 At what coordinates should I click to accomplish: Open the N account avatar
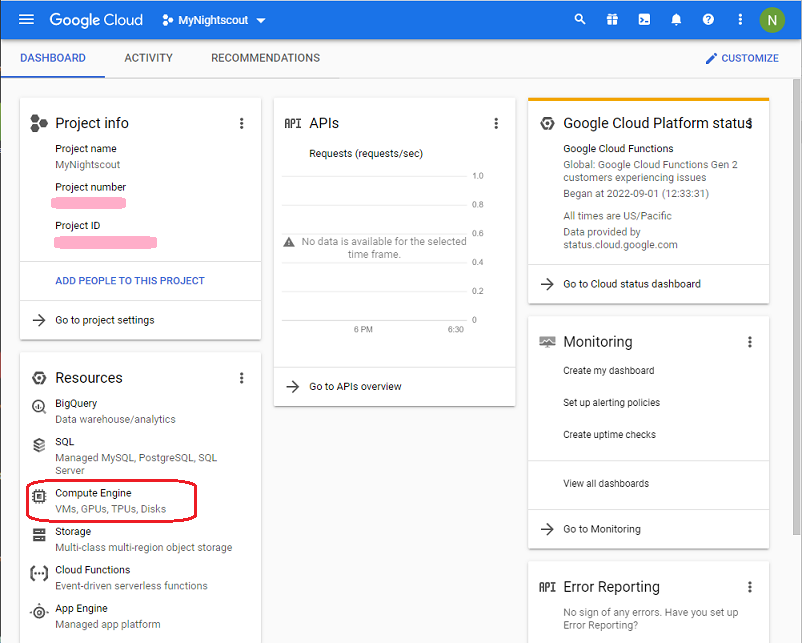click(772, 20)
